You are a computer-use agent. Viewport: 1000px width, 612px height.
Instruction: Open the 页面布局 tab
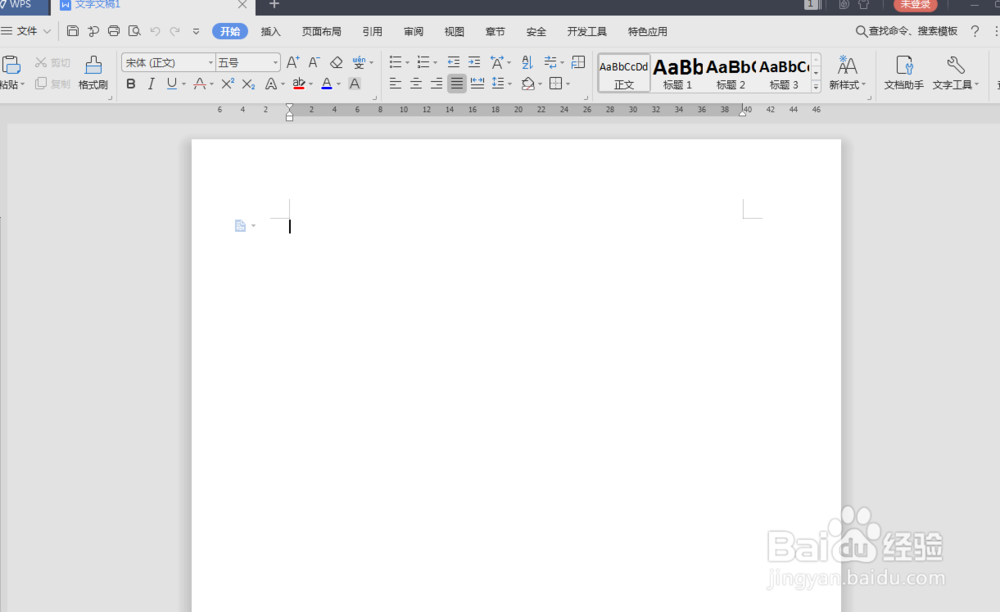[x=321, y=31]
